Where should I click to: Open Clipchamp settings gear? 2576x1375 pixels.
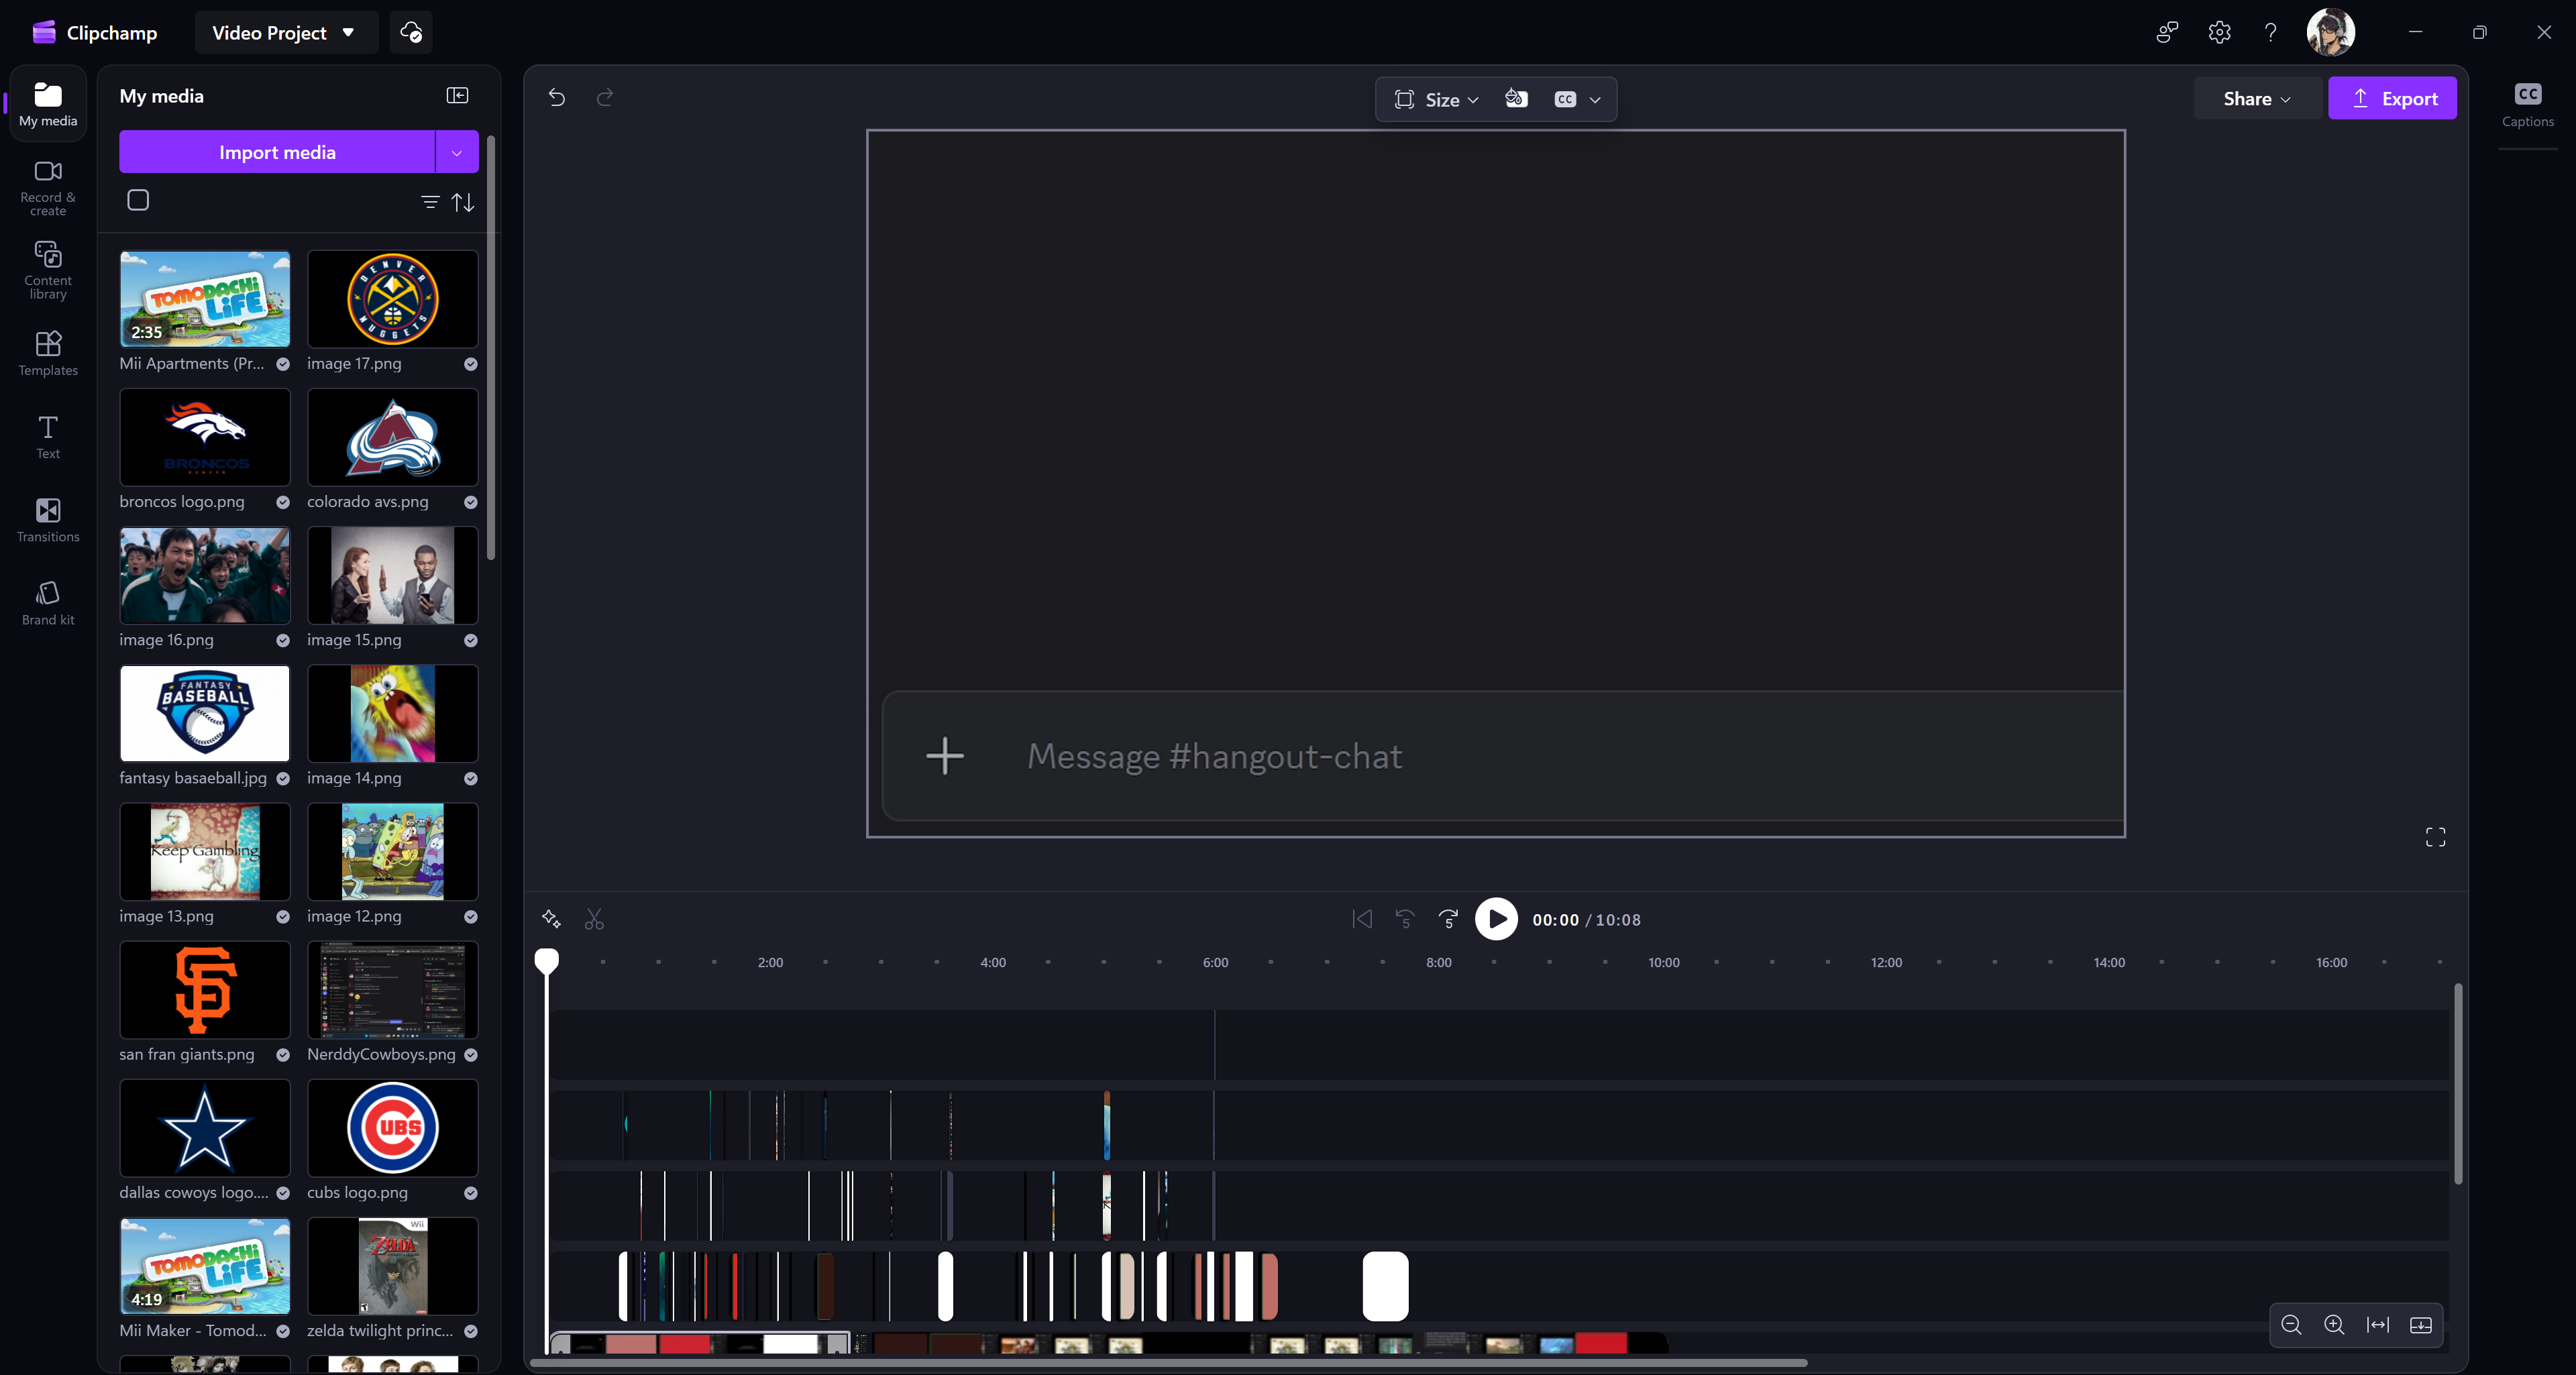(x=2219, y=32)
